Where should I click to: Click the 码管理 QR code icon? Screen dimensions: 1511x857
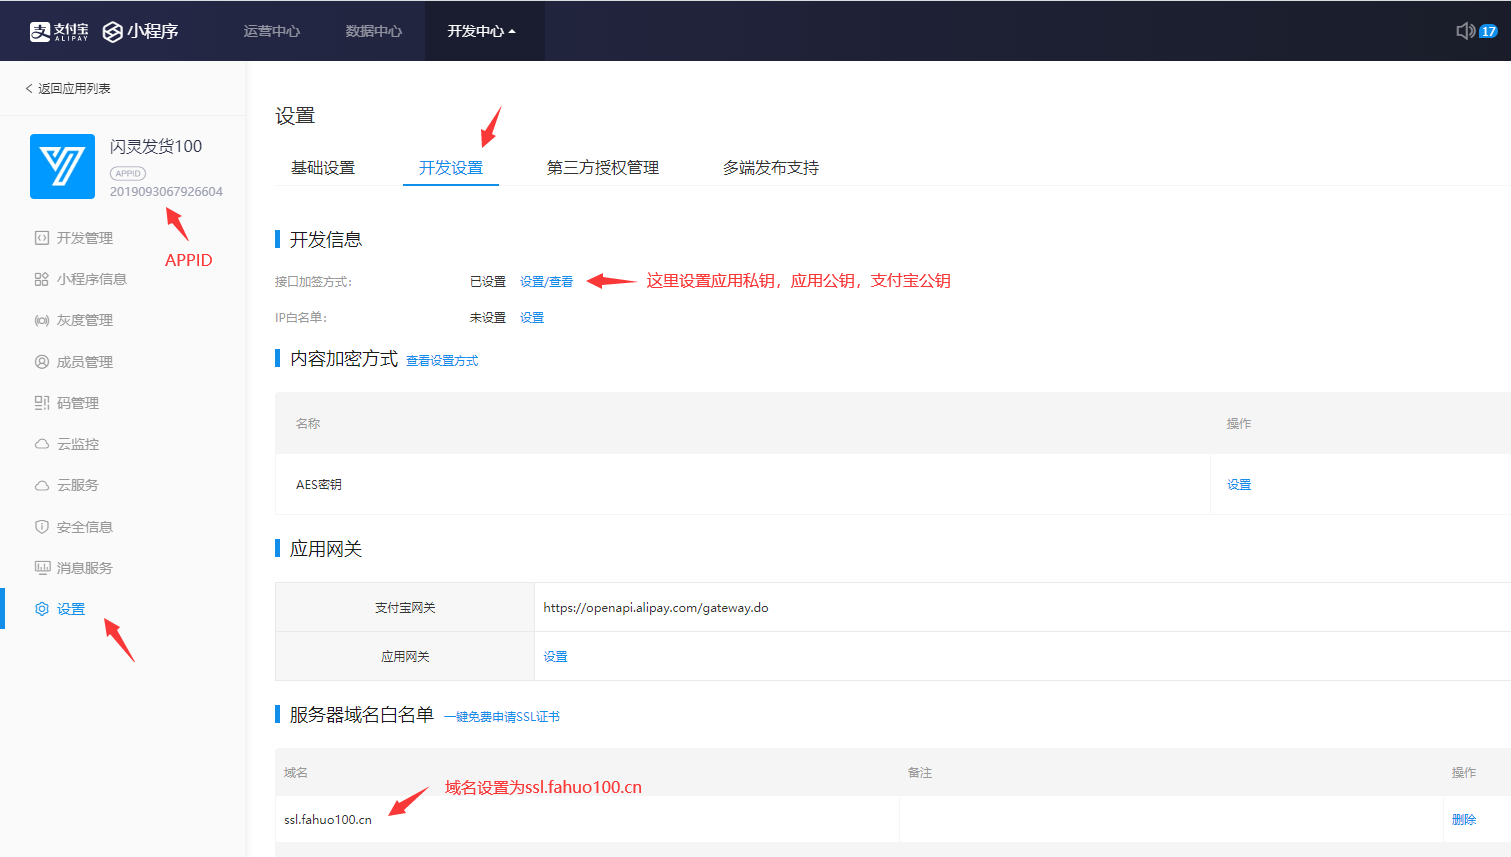pos(42,403)
